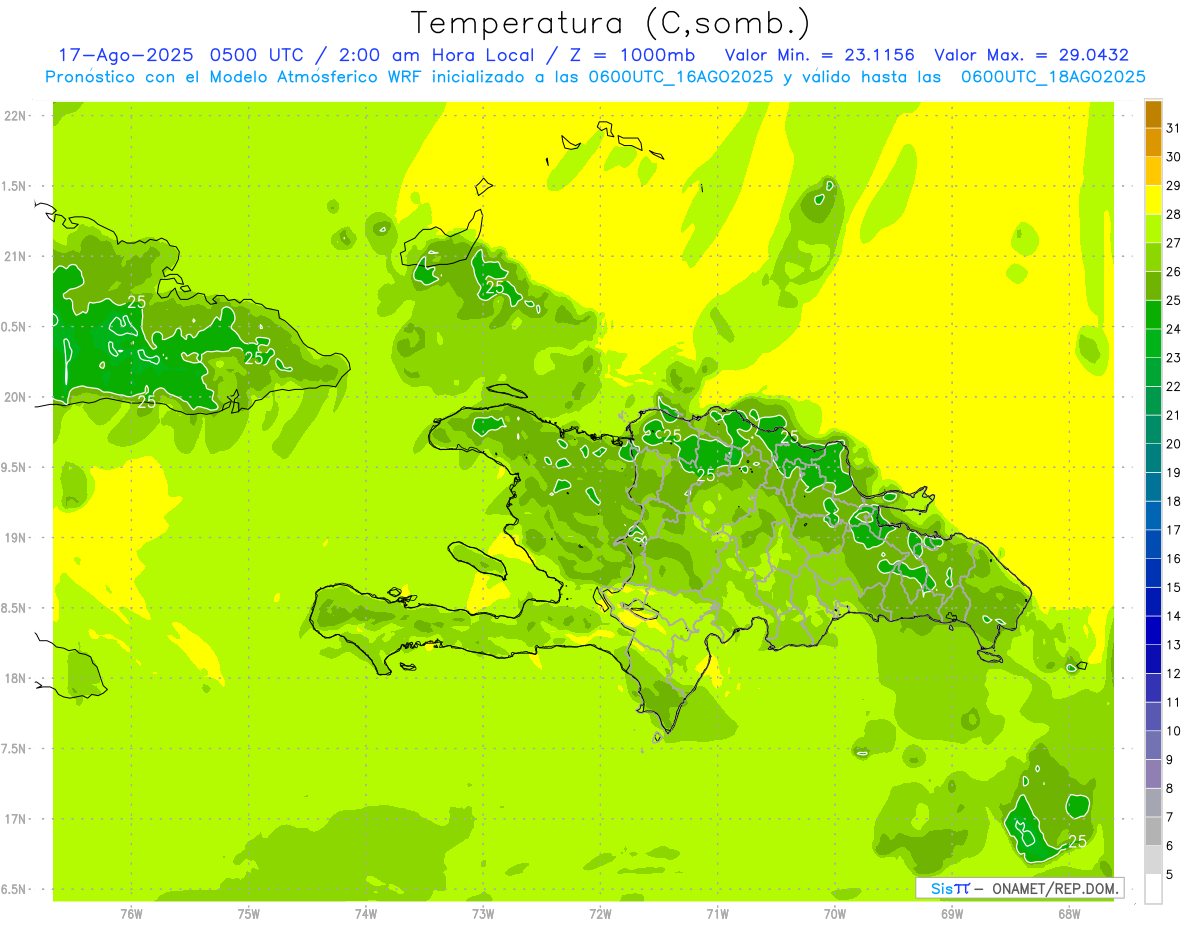Click the '71W' longitude label
The image size is (1200, 927).
[717, 914]
